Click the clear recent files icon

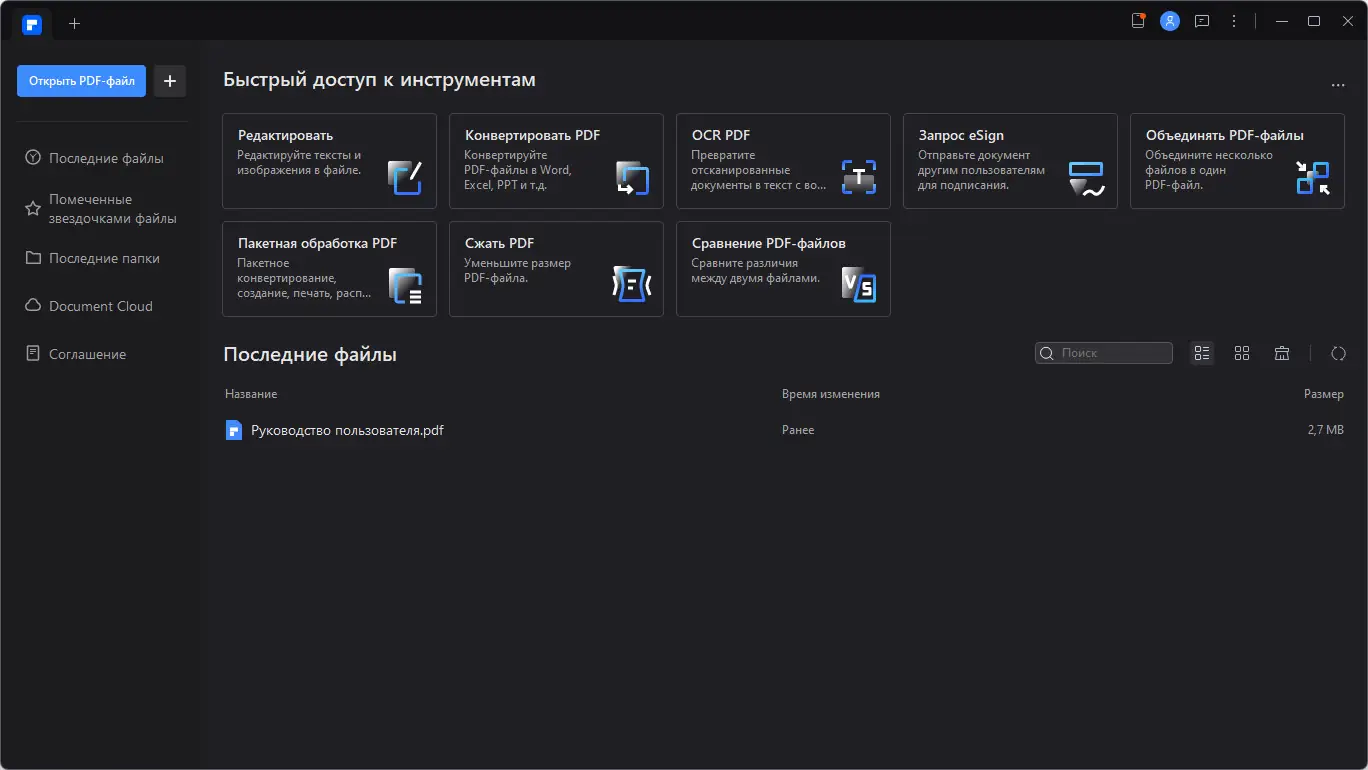[1282, 353]
